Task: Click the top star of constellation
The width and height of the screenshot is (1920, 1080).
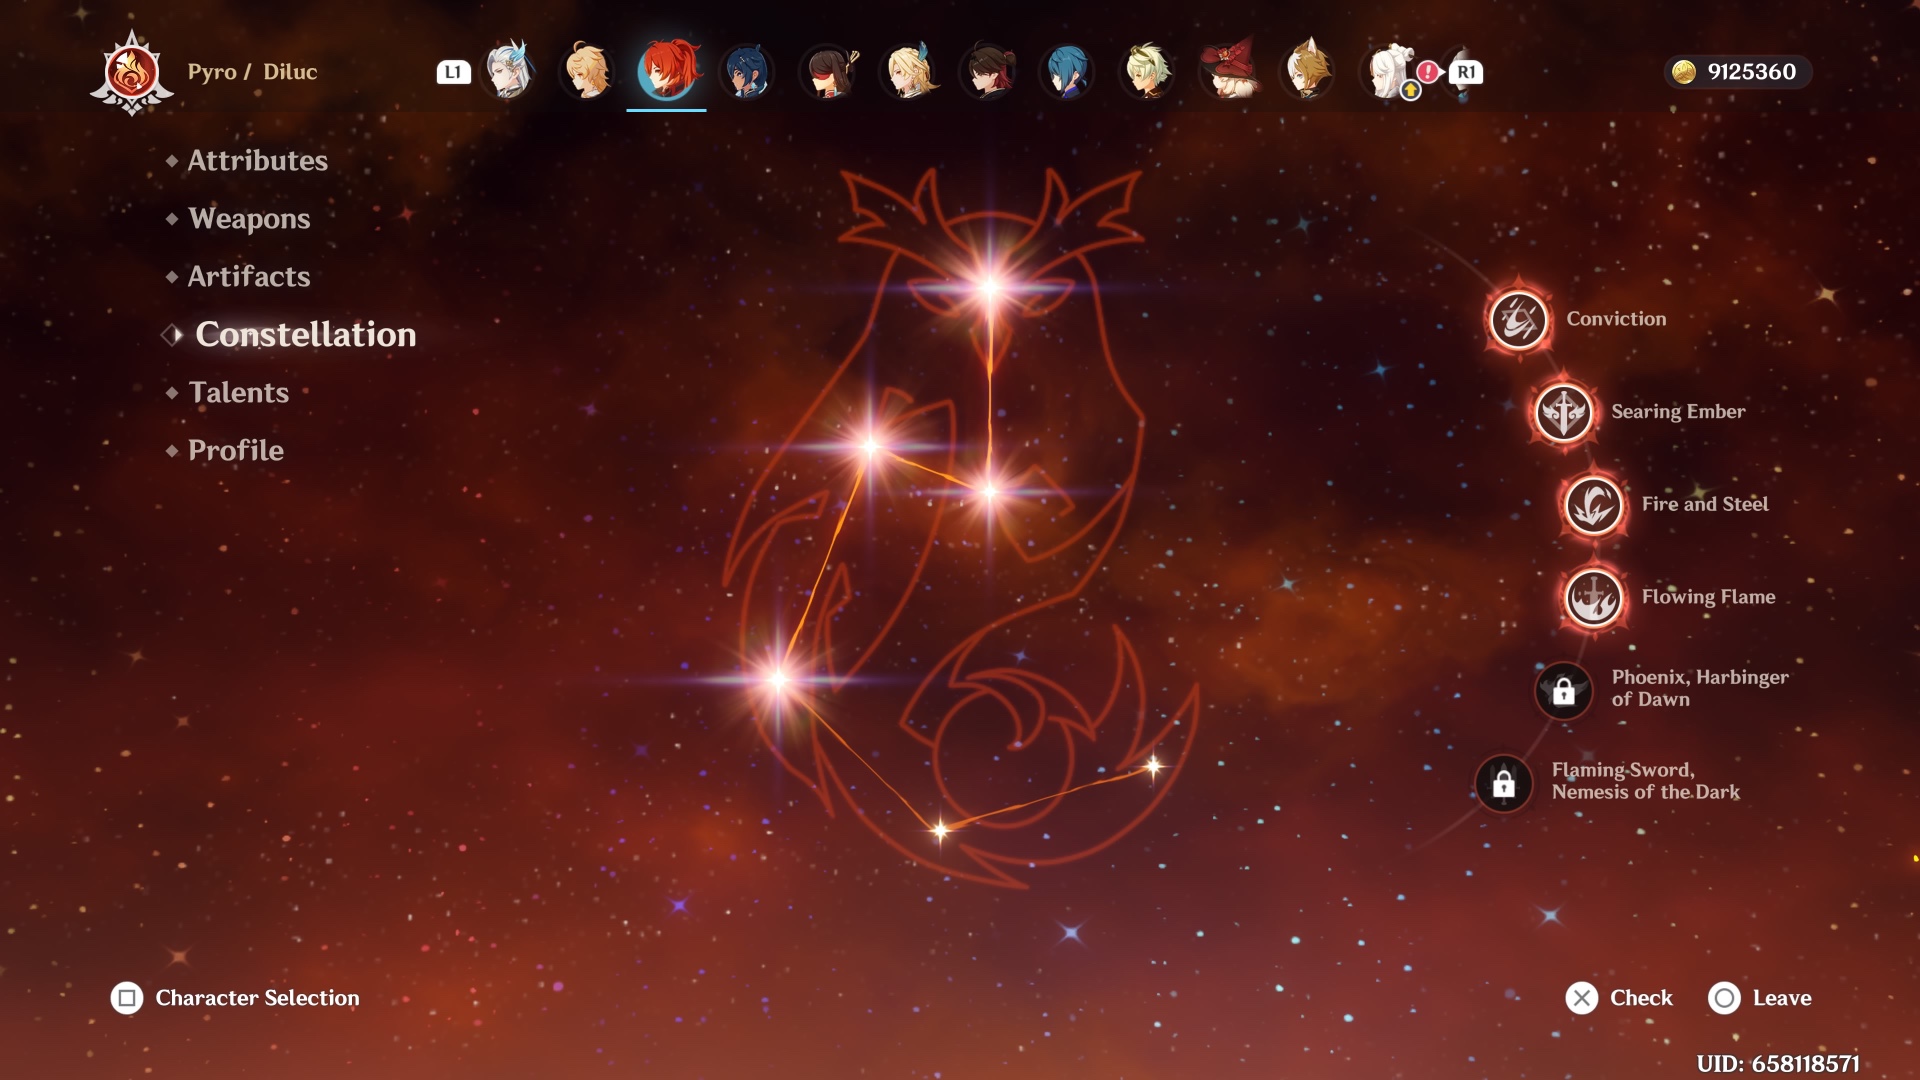Action: 989,288
